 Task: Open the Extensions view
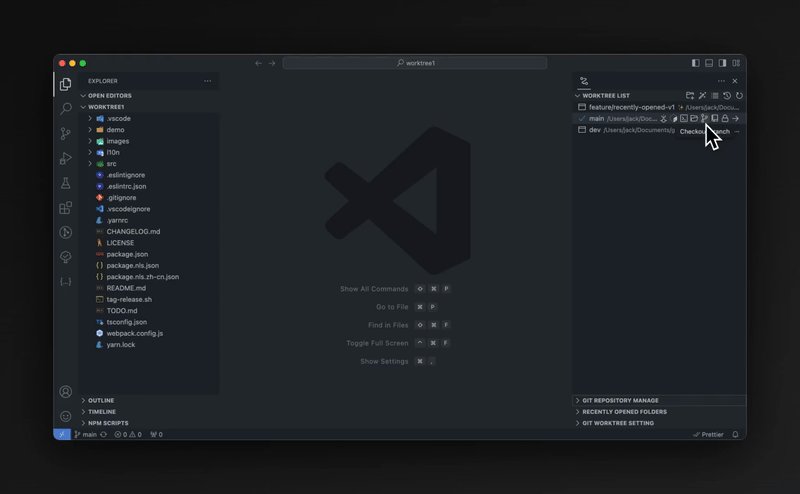[65, 208]
